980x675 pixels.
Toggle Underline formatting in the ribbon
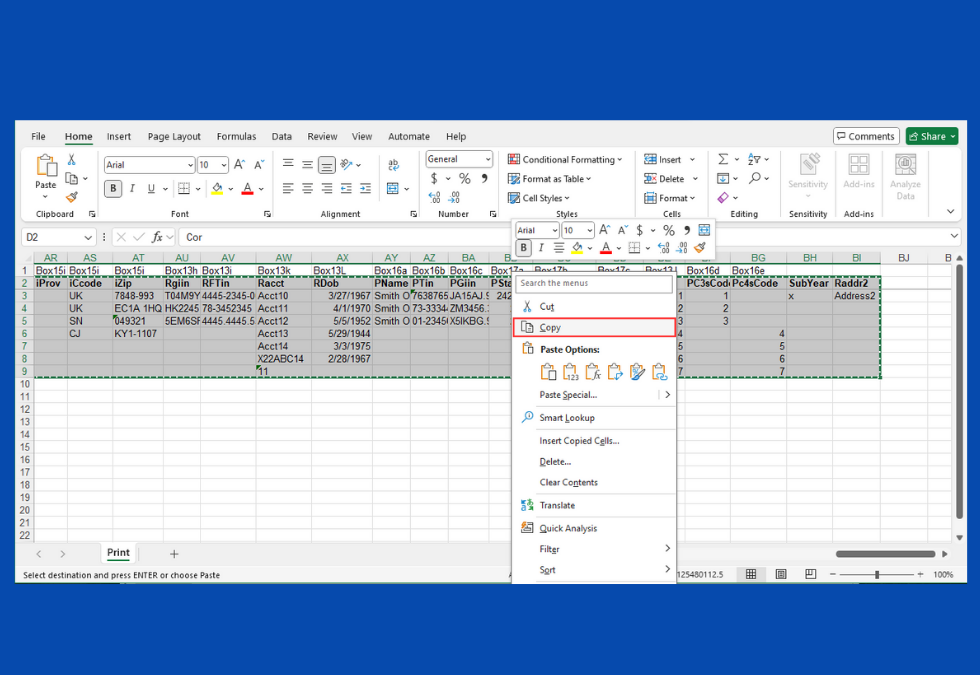pyautogui.click(x=151, y=188)
